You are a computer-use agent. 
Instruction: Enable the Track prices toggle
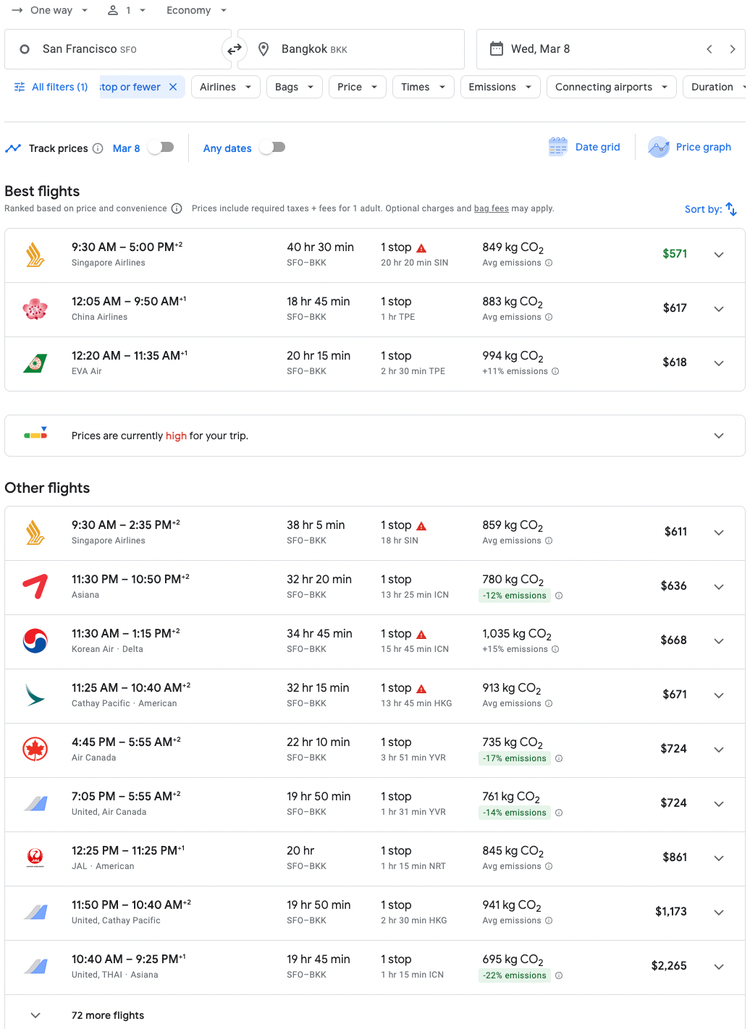point(159,147)
